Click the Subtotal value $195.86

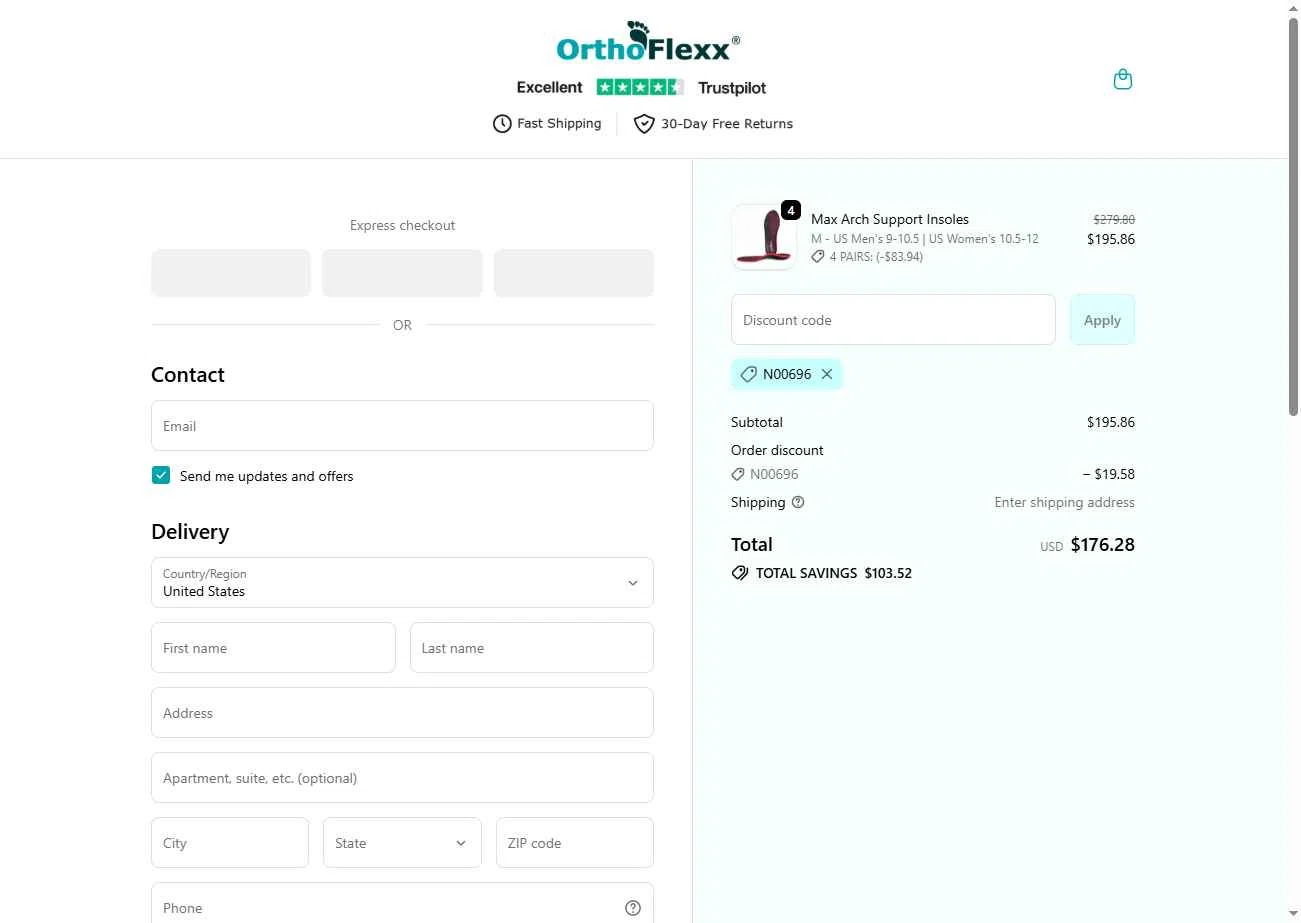(x=1111, y=422)
